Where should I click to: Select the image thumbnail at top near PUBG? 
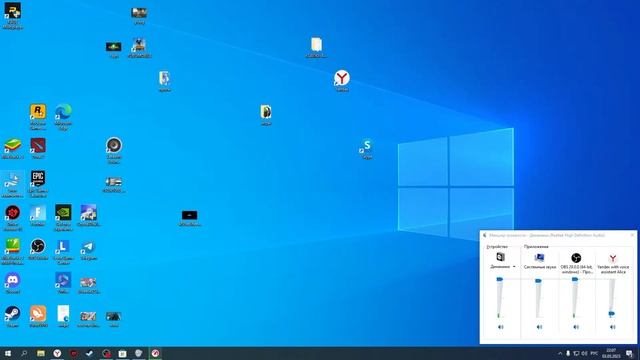click(x=139, y=13)
